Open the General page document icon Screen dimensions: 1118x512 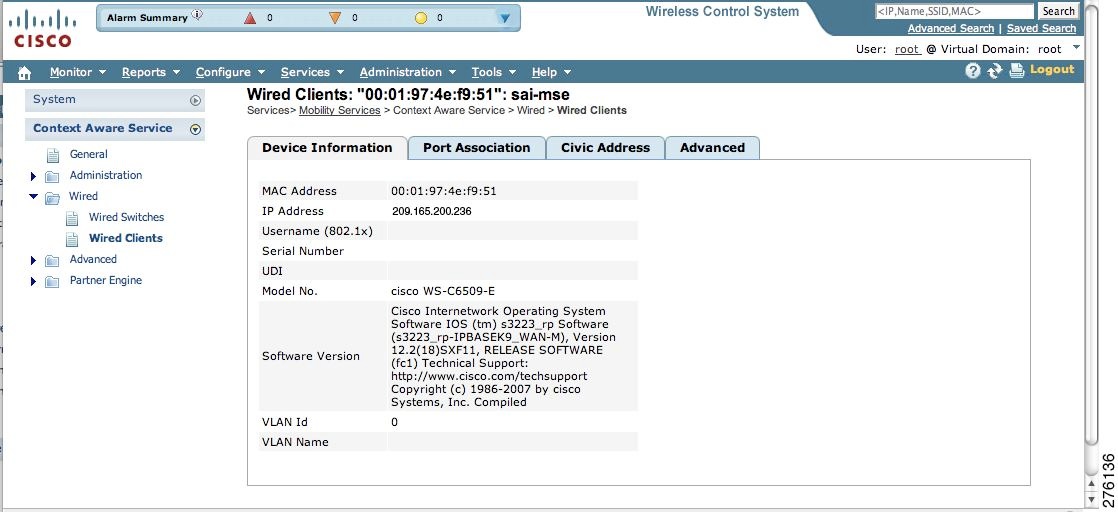point(53,155)
